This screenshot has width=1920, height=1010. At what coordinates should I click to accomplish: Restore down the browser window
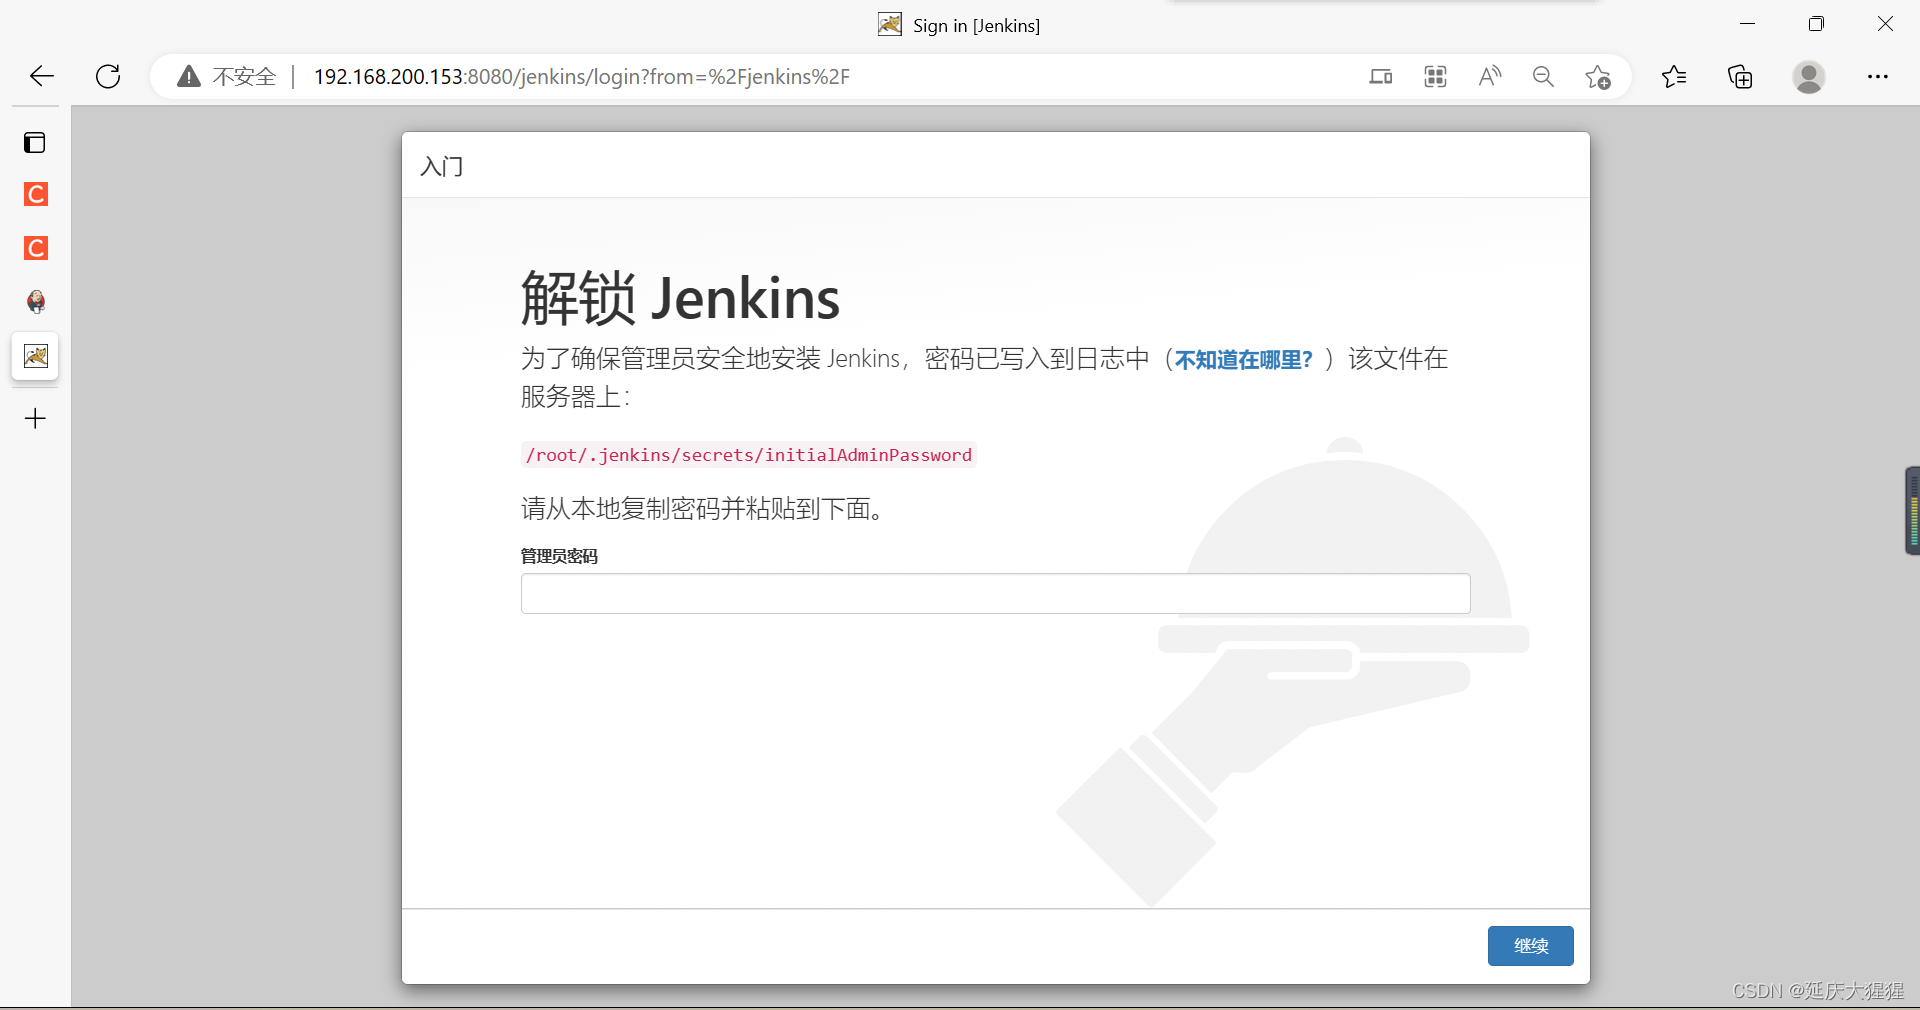coord(1816,24)
